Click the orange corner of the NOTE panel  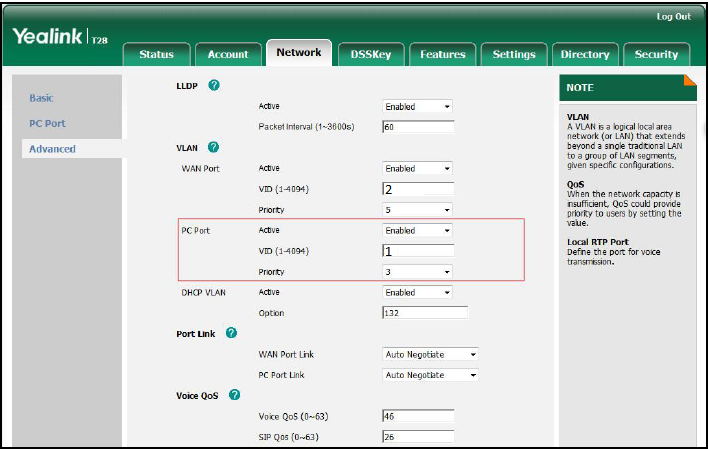tap(691, 80)
